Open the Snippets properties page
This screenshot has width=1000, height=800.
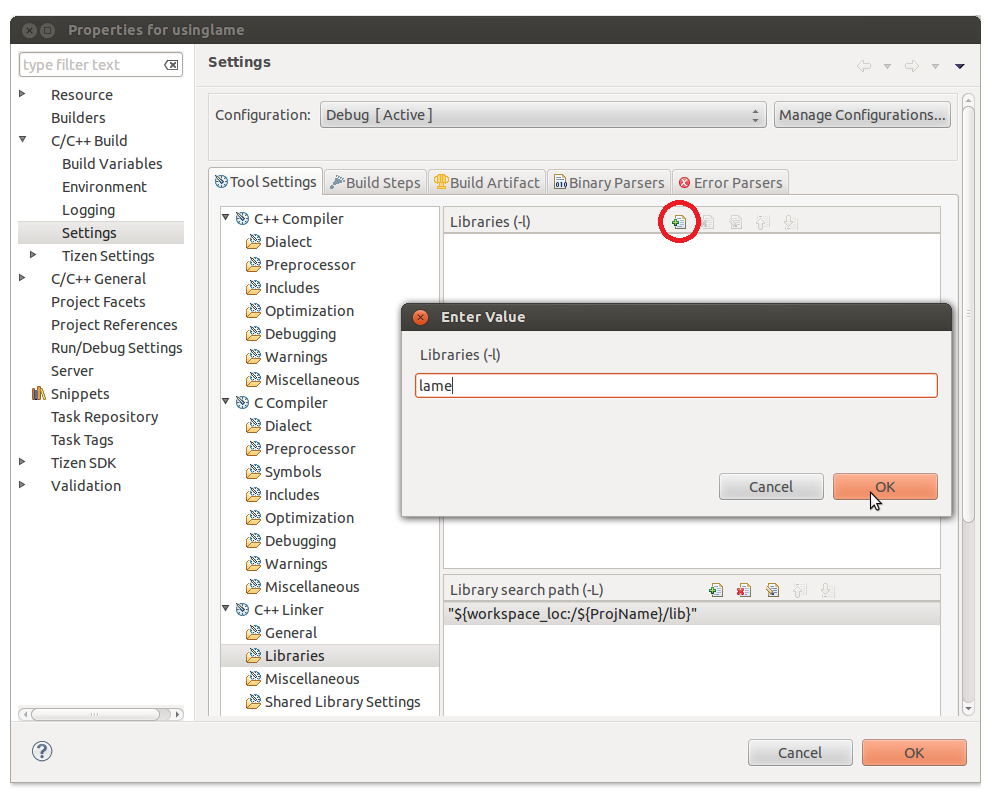click(80, 394)
